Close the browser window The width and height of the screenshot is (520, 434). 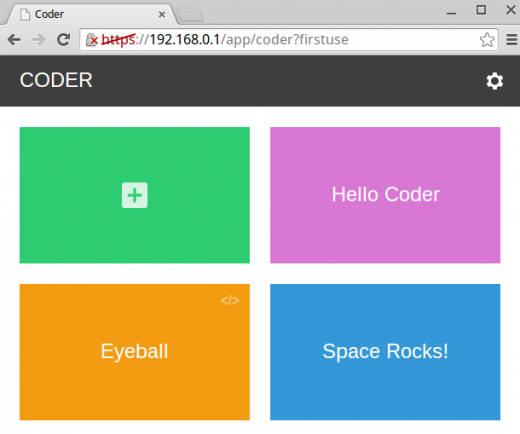point(511,10)
